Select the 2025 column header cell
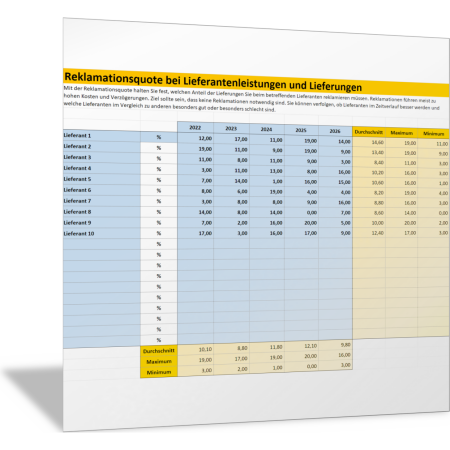 click(301, 130)
